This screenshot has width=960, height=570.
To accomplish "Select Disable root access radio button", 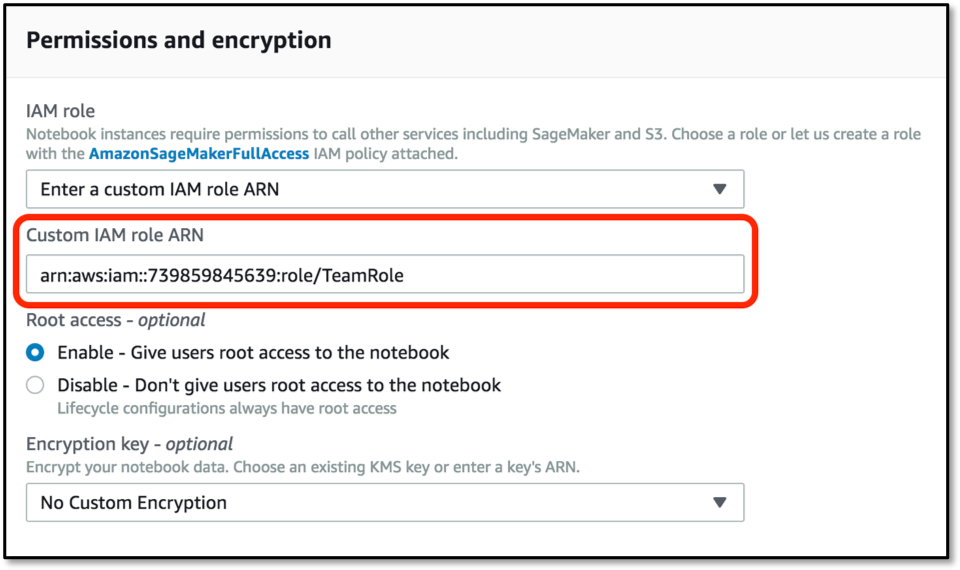I will [x=35, y=385].
